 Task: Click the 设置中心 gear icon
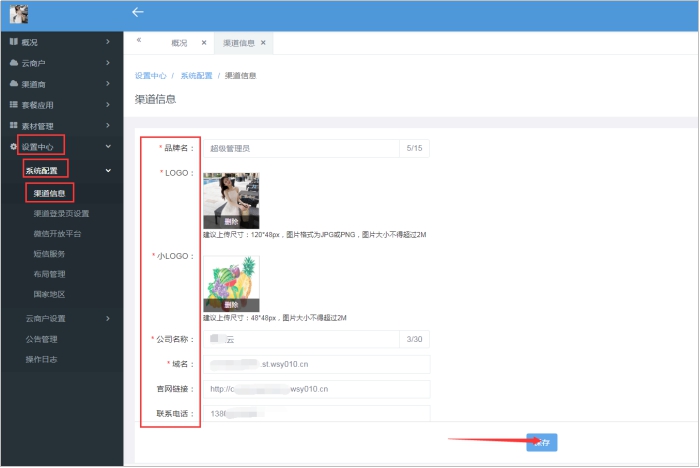(x=13, y=146)
